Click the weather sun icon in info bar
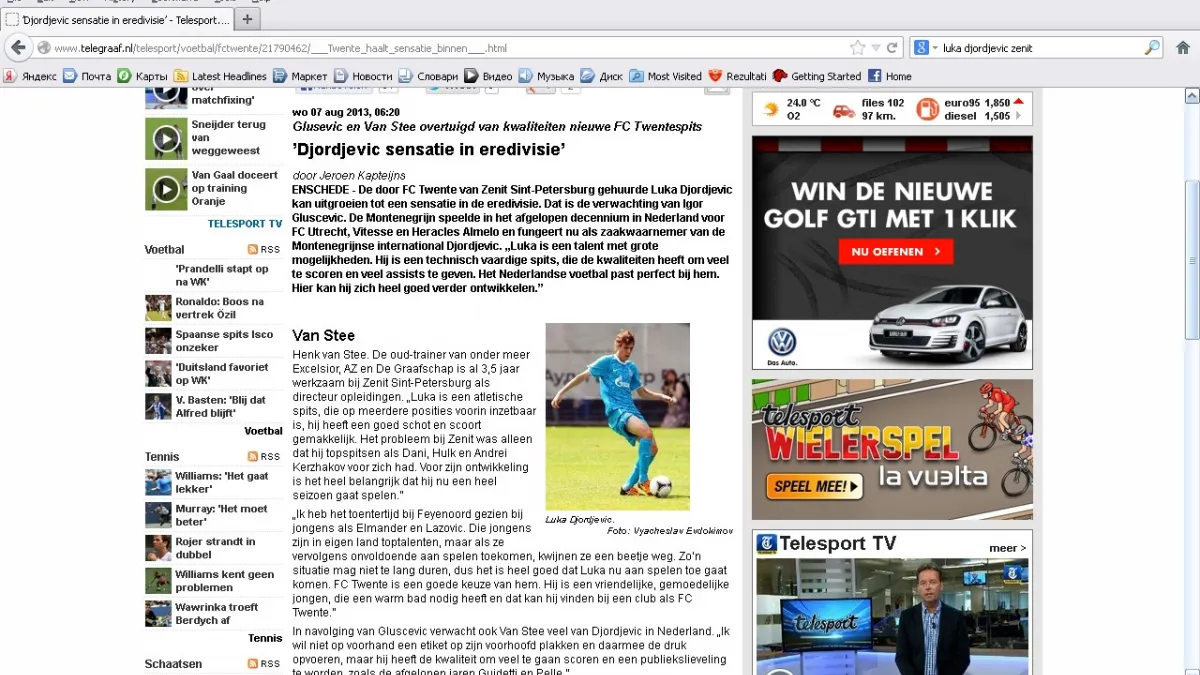Image resolution: width=1200 pixels, height=675 pixels. 770,109
